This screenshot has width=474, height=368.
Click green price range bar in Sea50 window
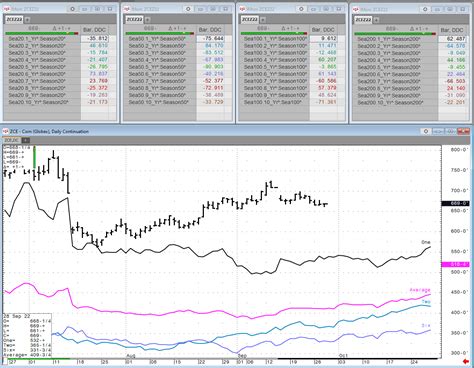(x=159, y=33)
